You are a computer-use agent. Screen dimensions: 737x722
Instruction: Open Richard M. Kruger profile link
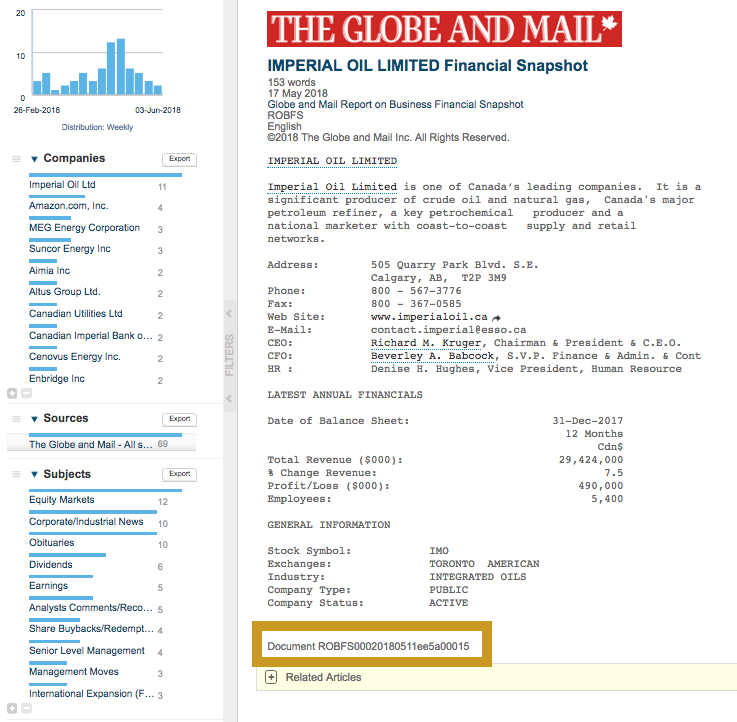click(426, 343)
